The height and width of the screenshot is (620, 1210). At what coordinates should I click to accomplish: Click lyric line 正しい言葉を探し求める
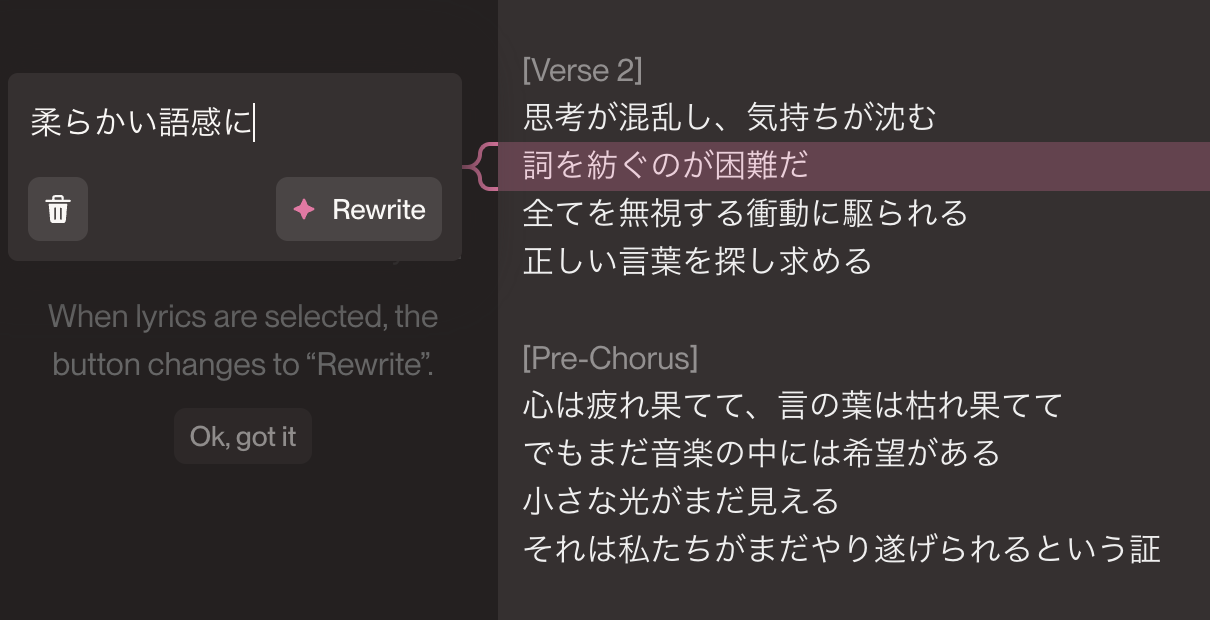(x=697, y=261)
